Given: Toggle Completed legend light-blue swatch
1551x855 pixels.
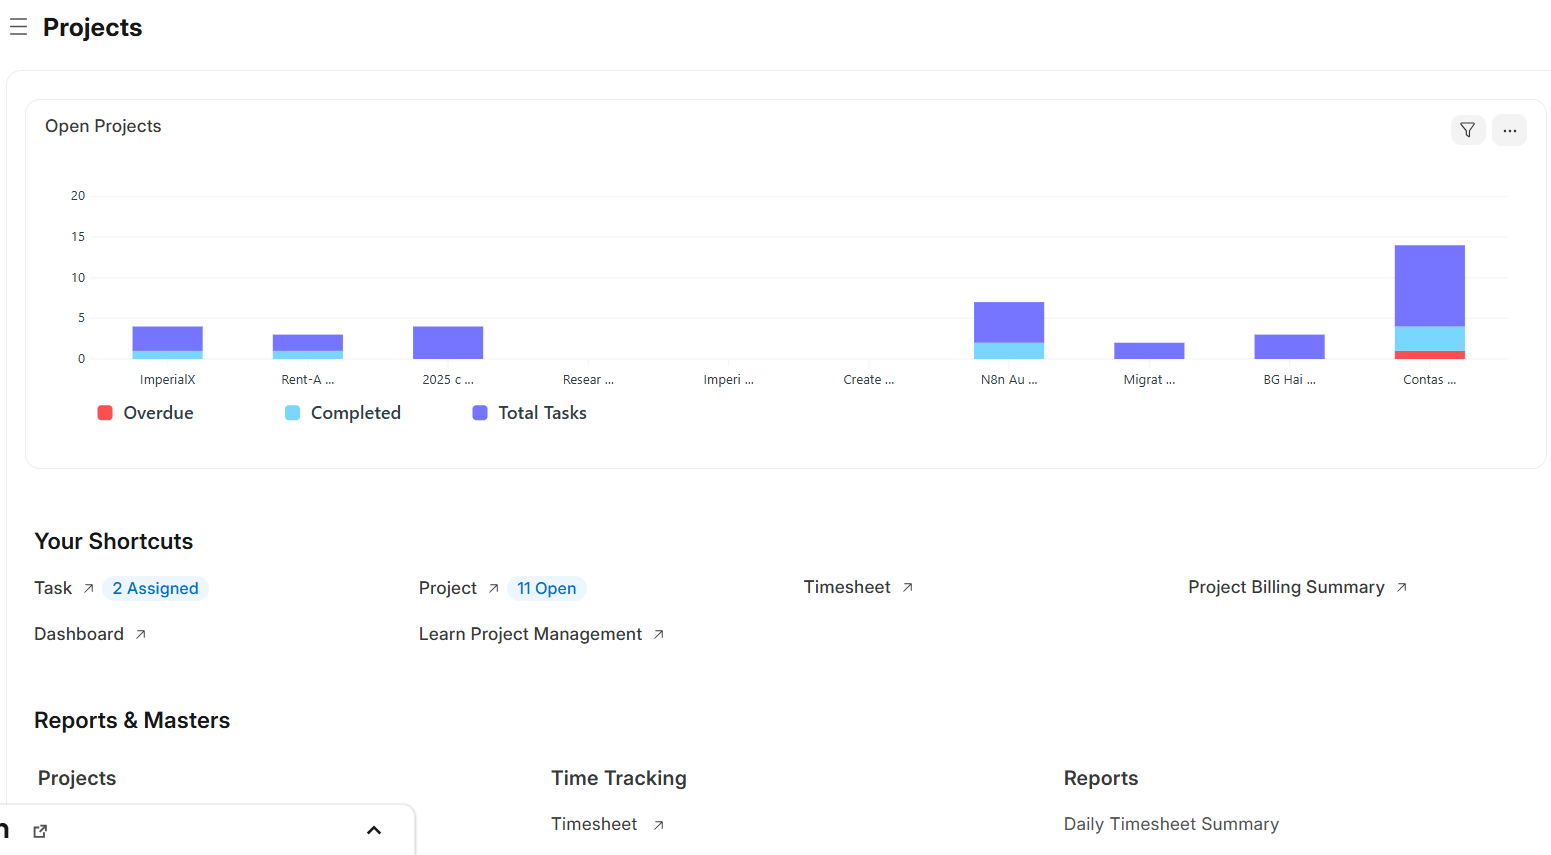Looking at the screenshot, I should point(292,413).
